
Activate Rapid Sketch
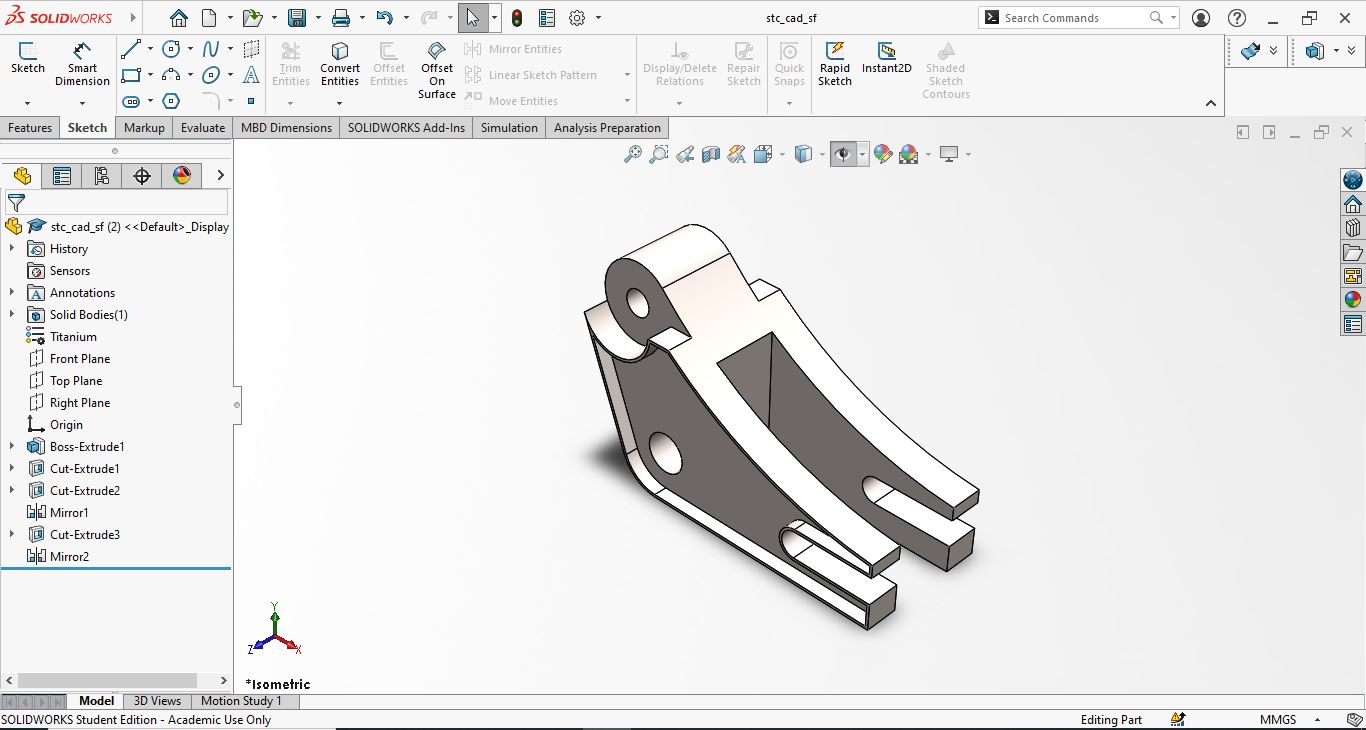tap(835, 65)
